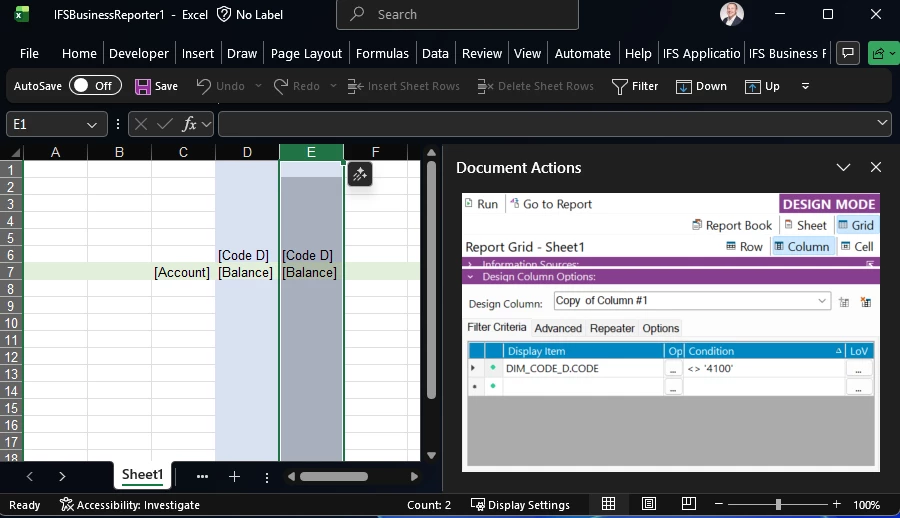Select the Column scope toggle
Screen dimensions: 900x518
tap(800, 246)
